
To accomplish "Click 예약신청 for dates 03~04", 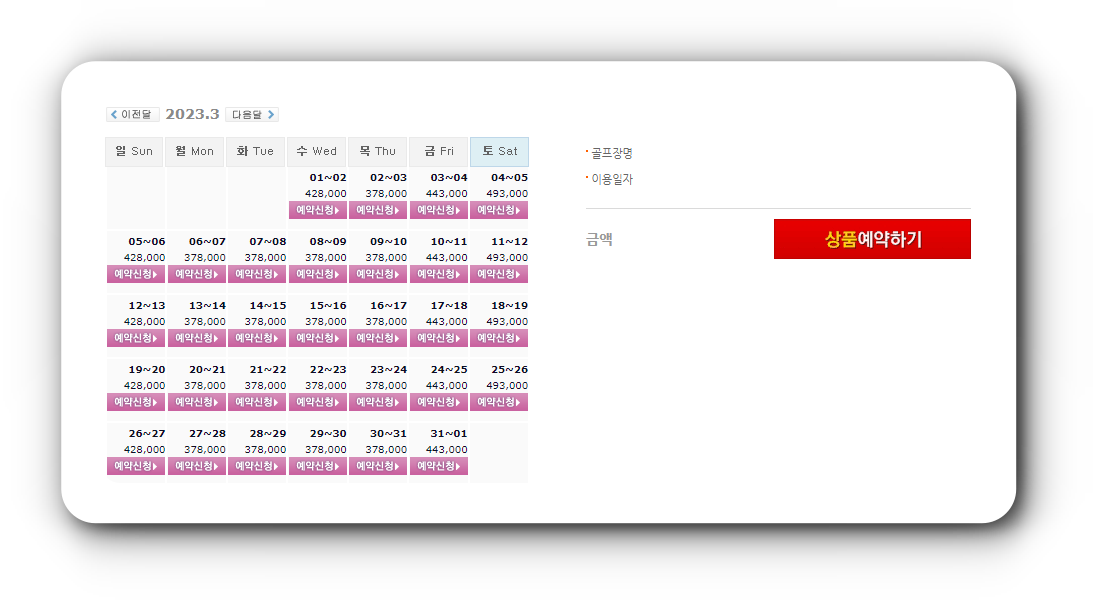I will [x=438, y=210].
